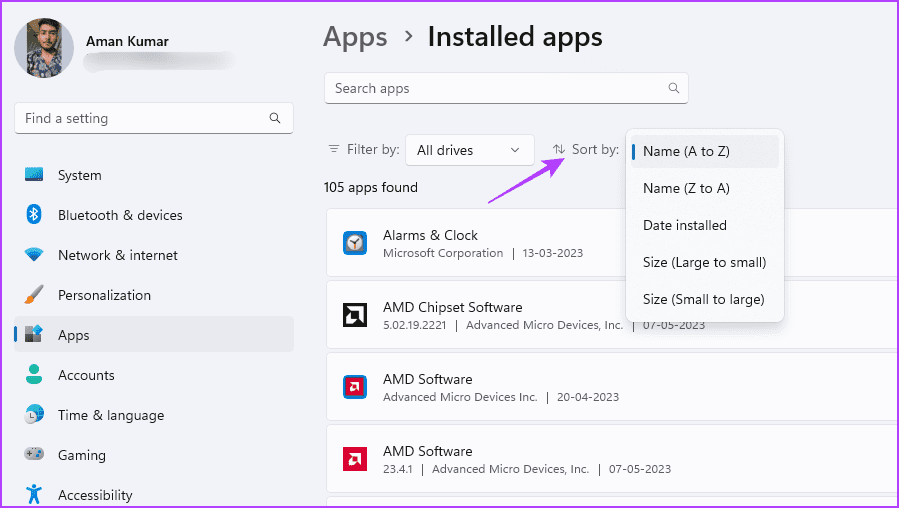Sort by Size (Small to large)
The height and width of the screenshot is (508, 899).
pos(705,299)
